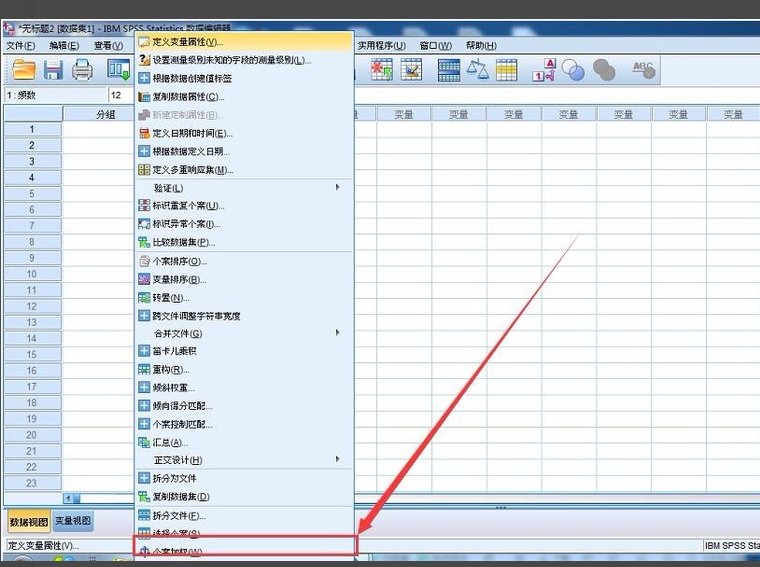
Task: Open the 帮助(H) menu
Action: 481,46
